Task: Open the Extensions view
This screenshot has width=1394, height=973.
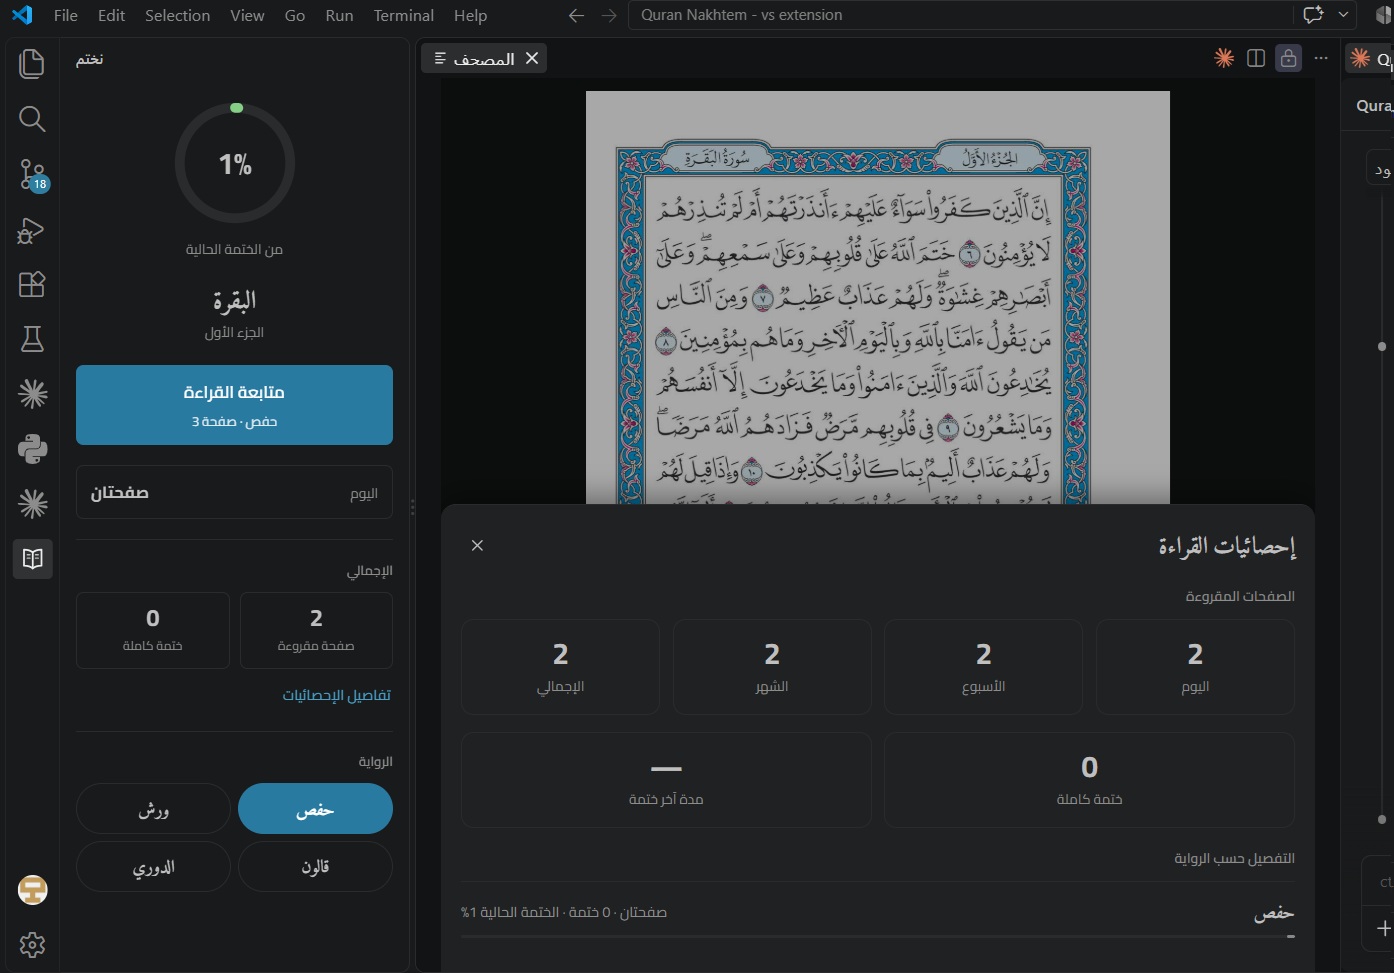Action: [32, 285]
